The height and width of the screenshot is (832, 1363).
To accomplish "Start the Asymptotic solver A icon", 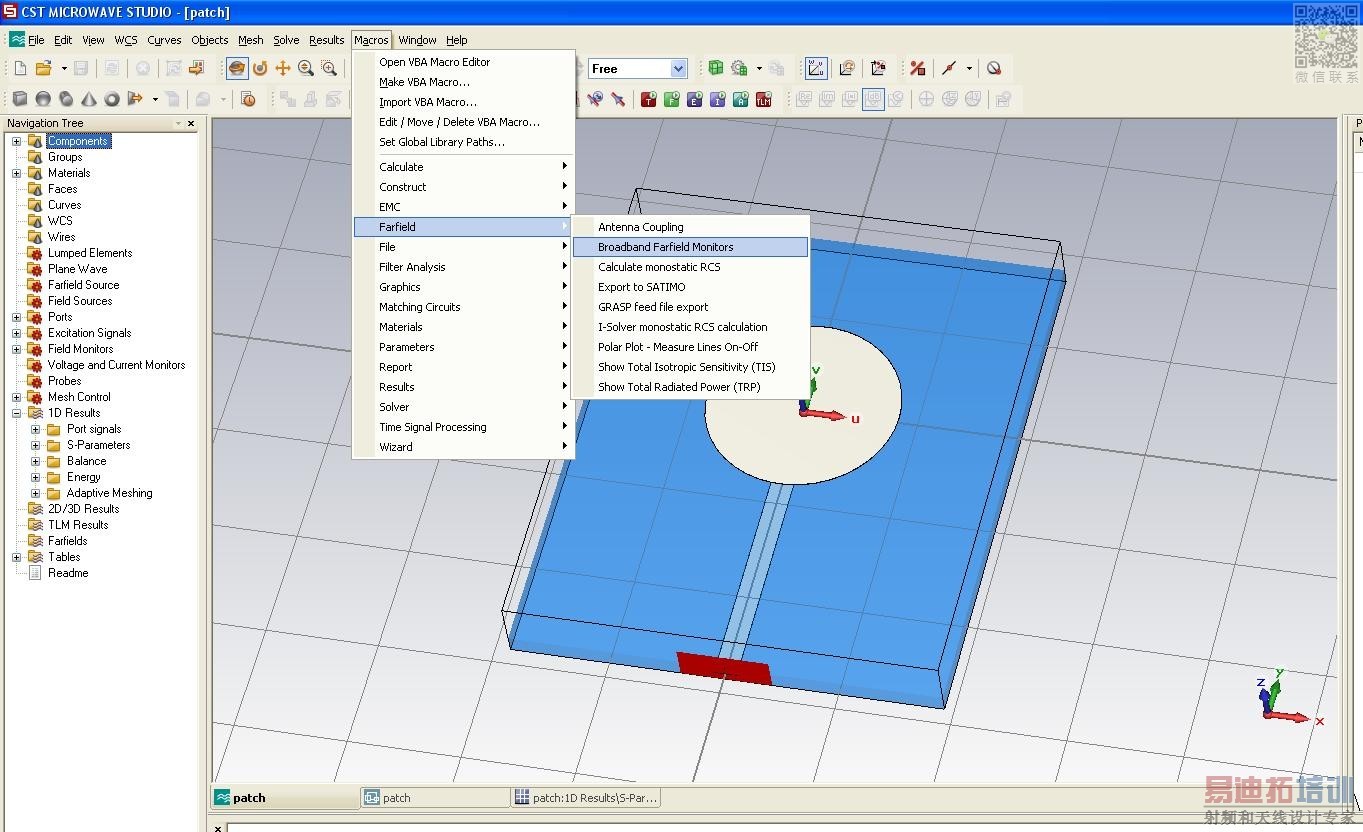I will pyautogui.click(x=740, y=99).
